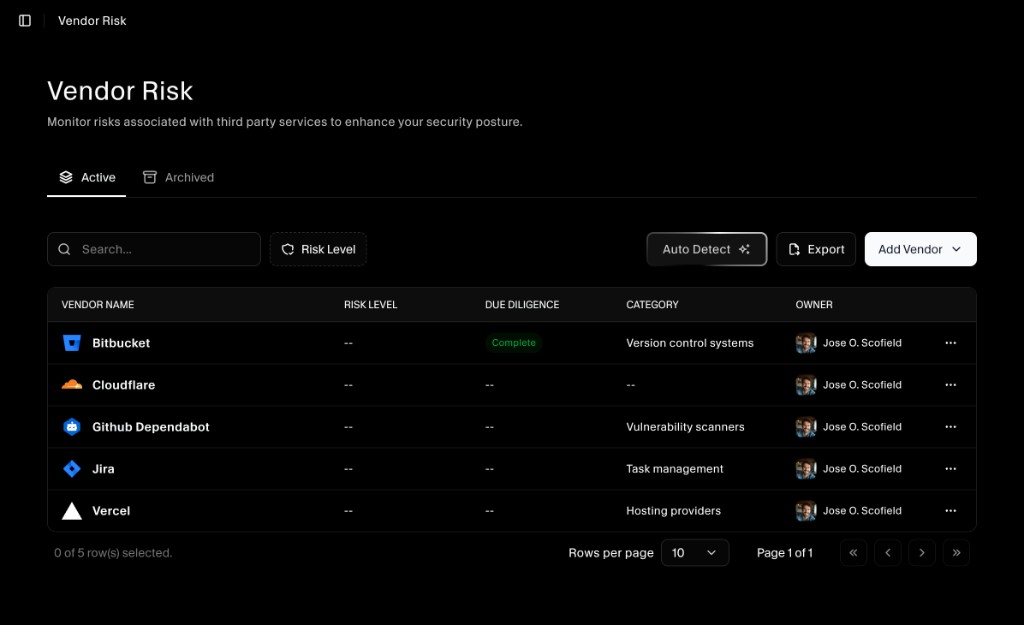The width and height of the screenshot is (1024, 625).
Task: Click owner avatar in Cloudflare row
Action: 806,385
